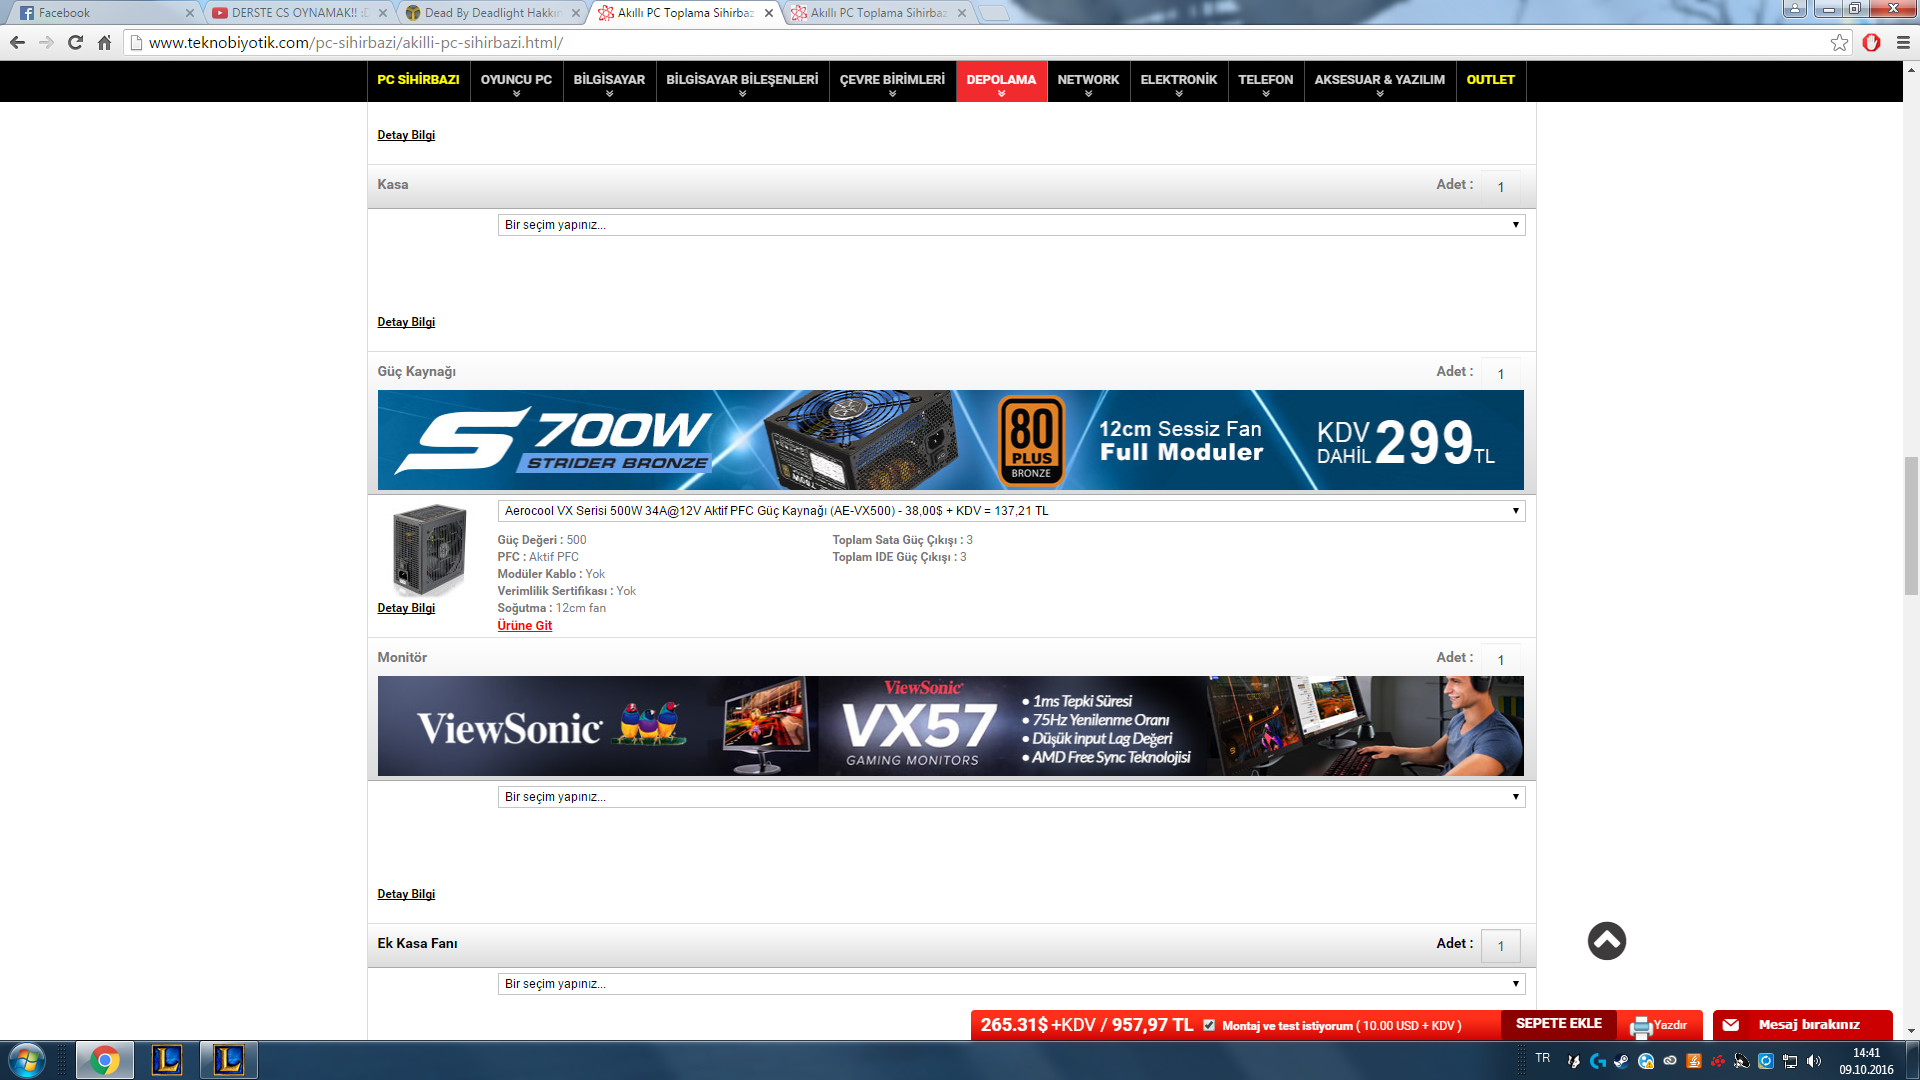This screenshot has height=1080, width=1920.
Task: Click the SEPETE EKLE button
Action: (1558, 1025)
